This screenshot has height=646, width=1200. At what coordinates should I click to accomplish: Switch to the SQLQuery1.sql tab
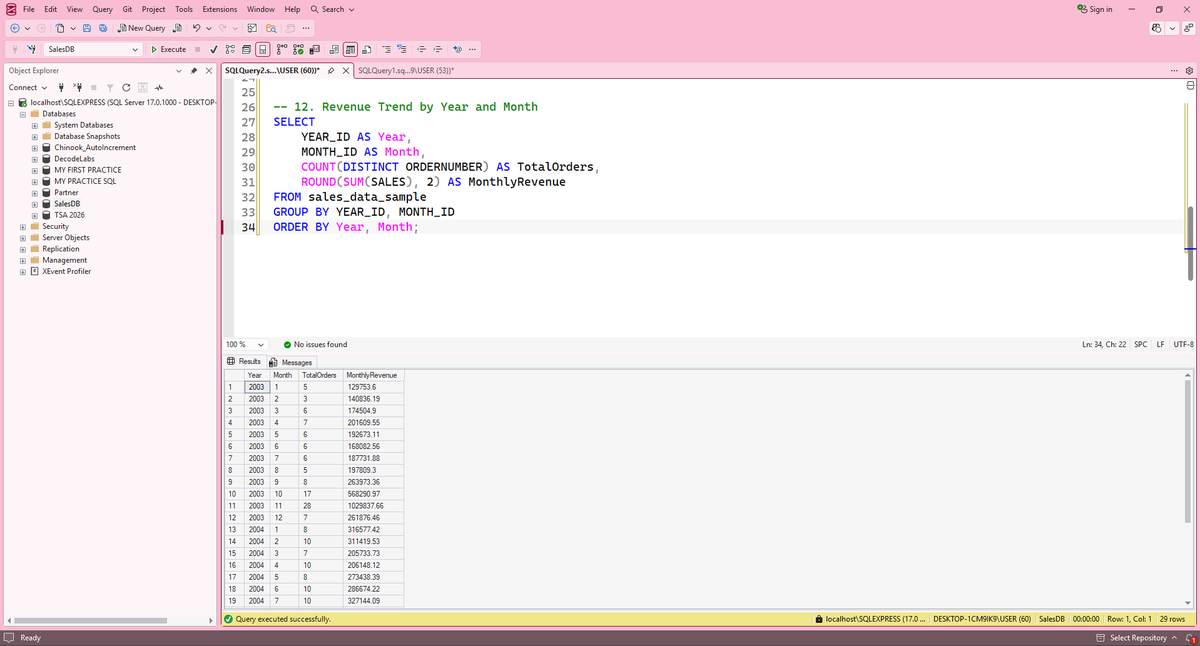(x=405, y=71)
